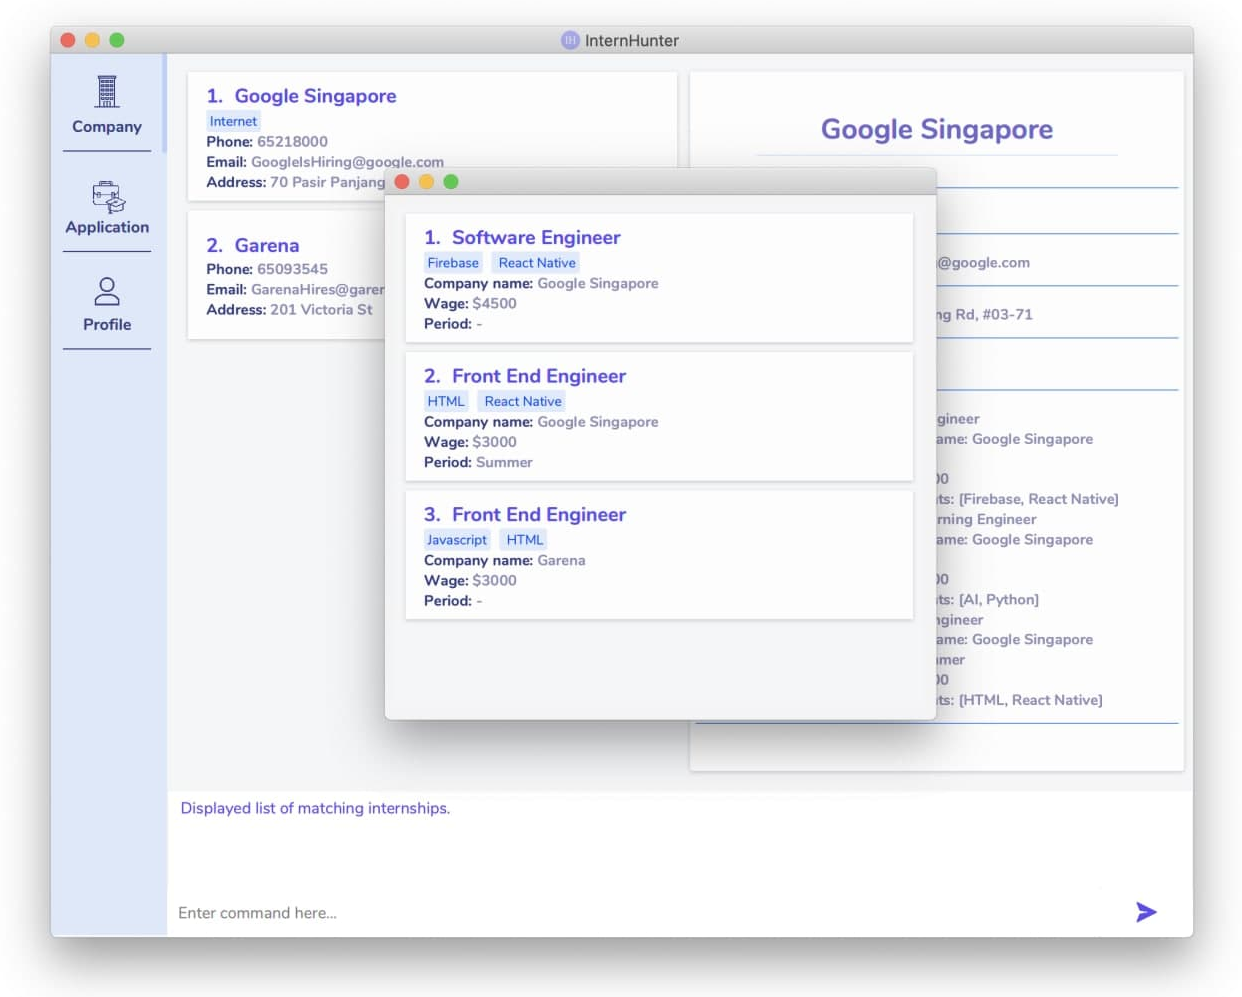Click the large Google Singapore heading in detail panel

937,129
